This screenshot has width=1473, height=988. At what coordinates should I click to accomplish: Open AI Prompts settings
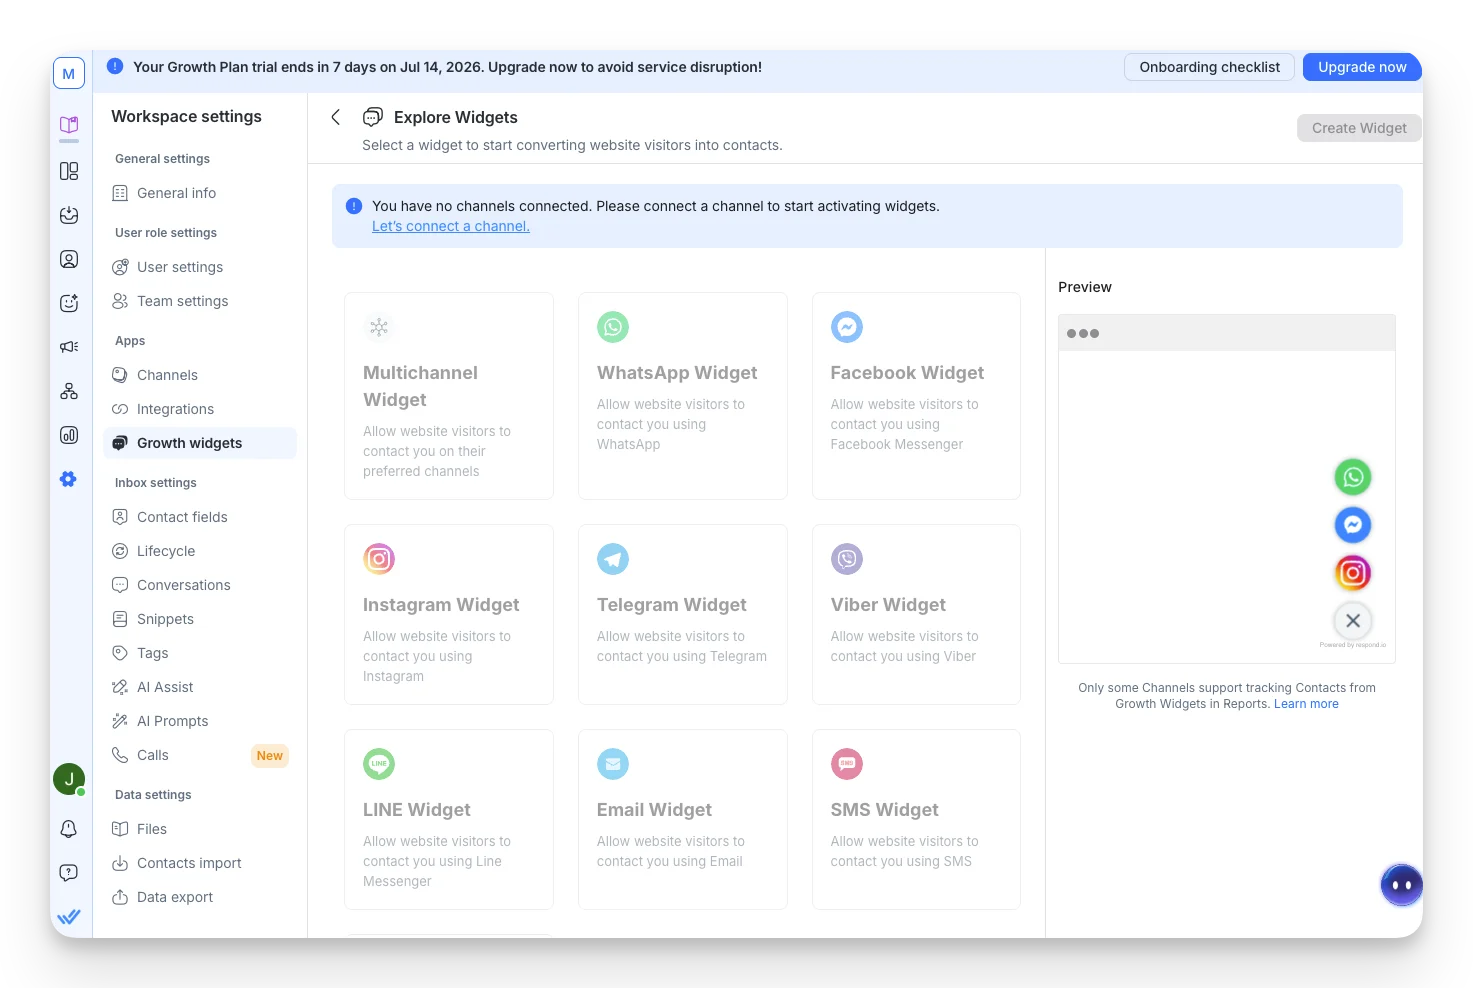200,721
